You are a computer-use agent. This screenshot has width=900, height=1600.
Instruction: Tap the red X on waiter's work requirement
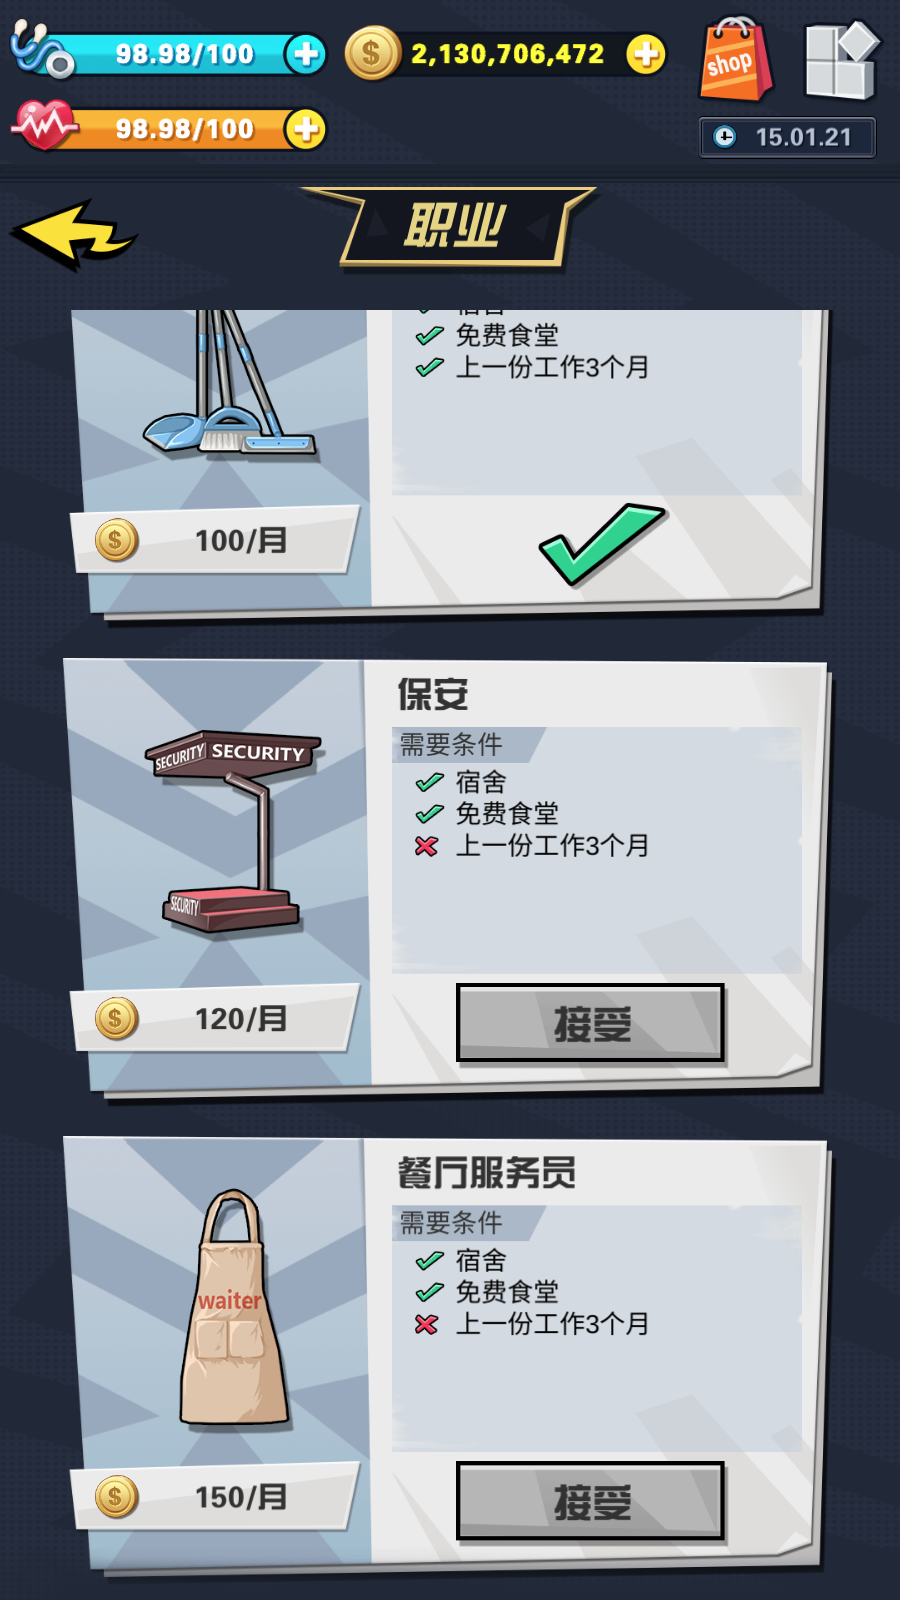pos(427,1324)
